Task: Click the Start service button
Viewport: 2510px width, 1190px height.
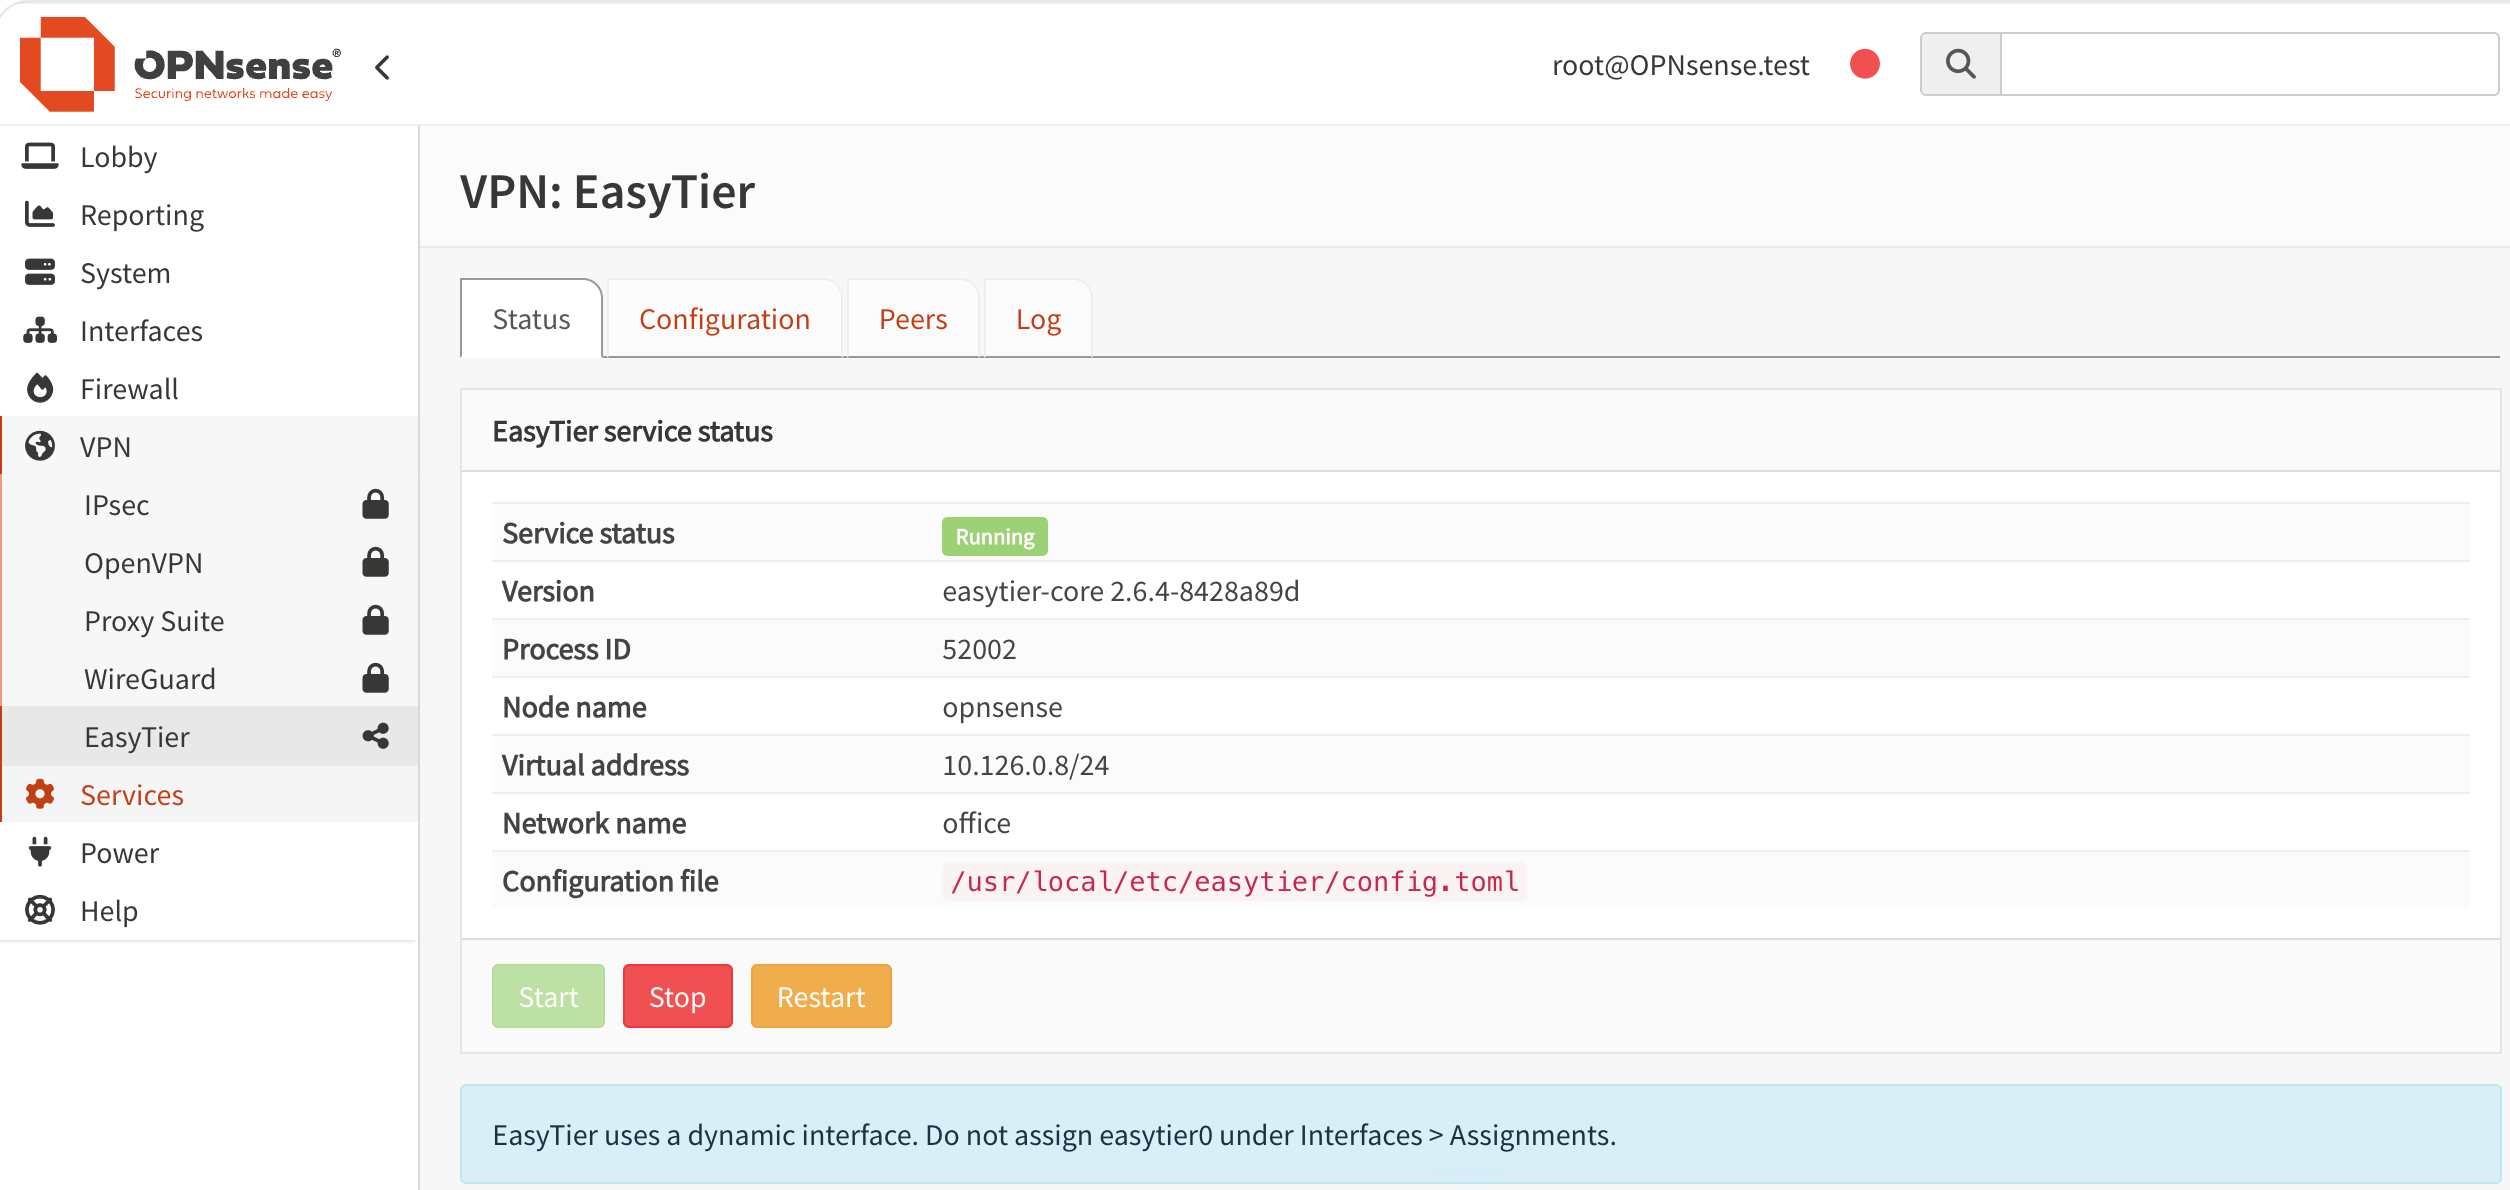Action: click(x=548, y=996)
